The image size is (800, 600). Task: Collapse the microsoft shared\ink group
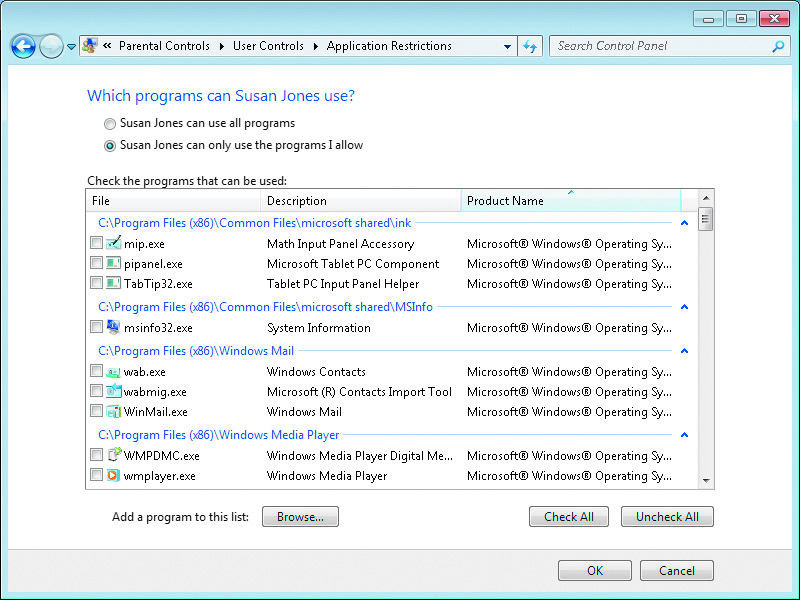(684, 223)
